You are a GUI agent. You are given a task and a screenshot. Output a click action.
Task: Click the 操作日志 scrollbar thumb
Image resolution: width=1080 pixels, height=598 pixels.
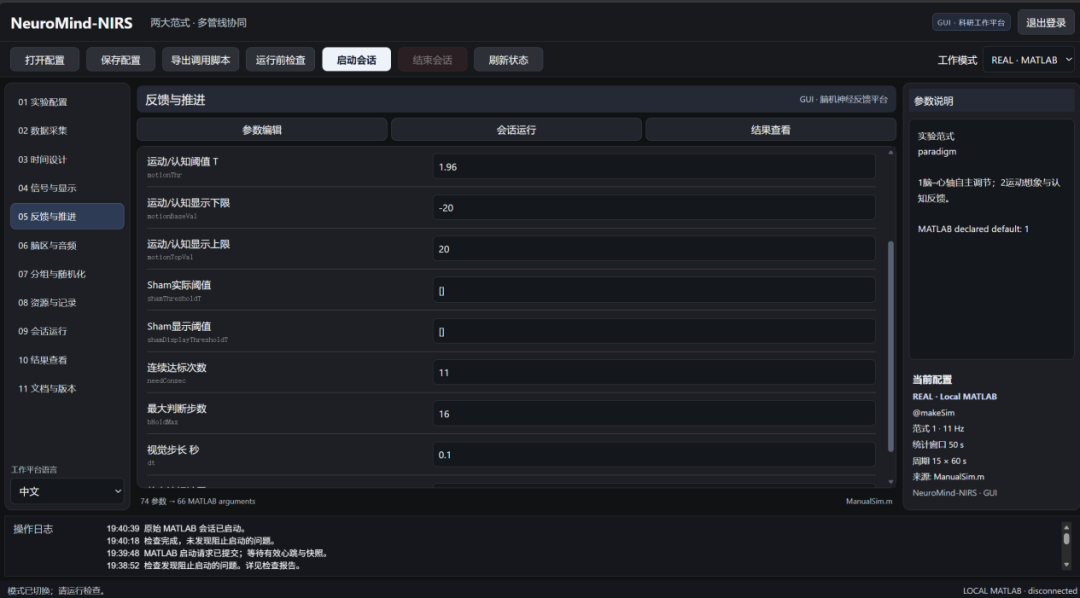click(1067, 539)
